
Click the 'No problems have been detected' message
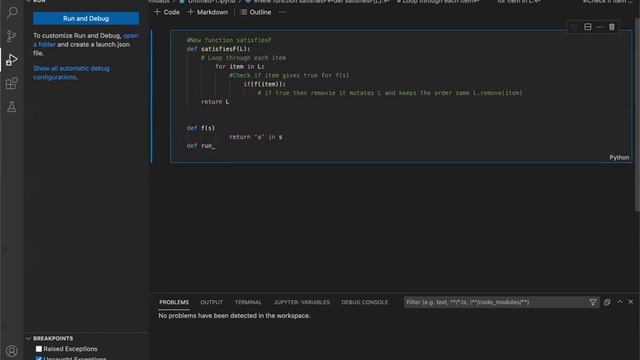234,316
